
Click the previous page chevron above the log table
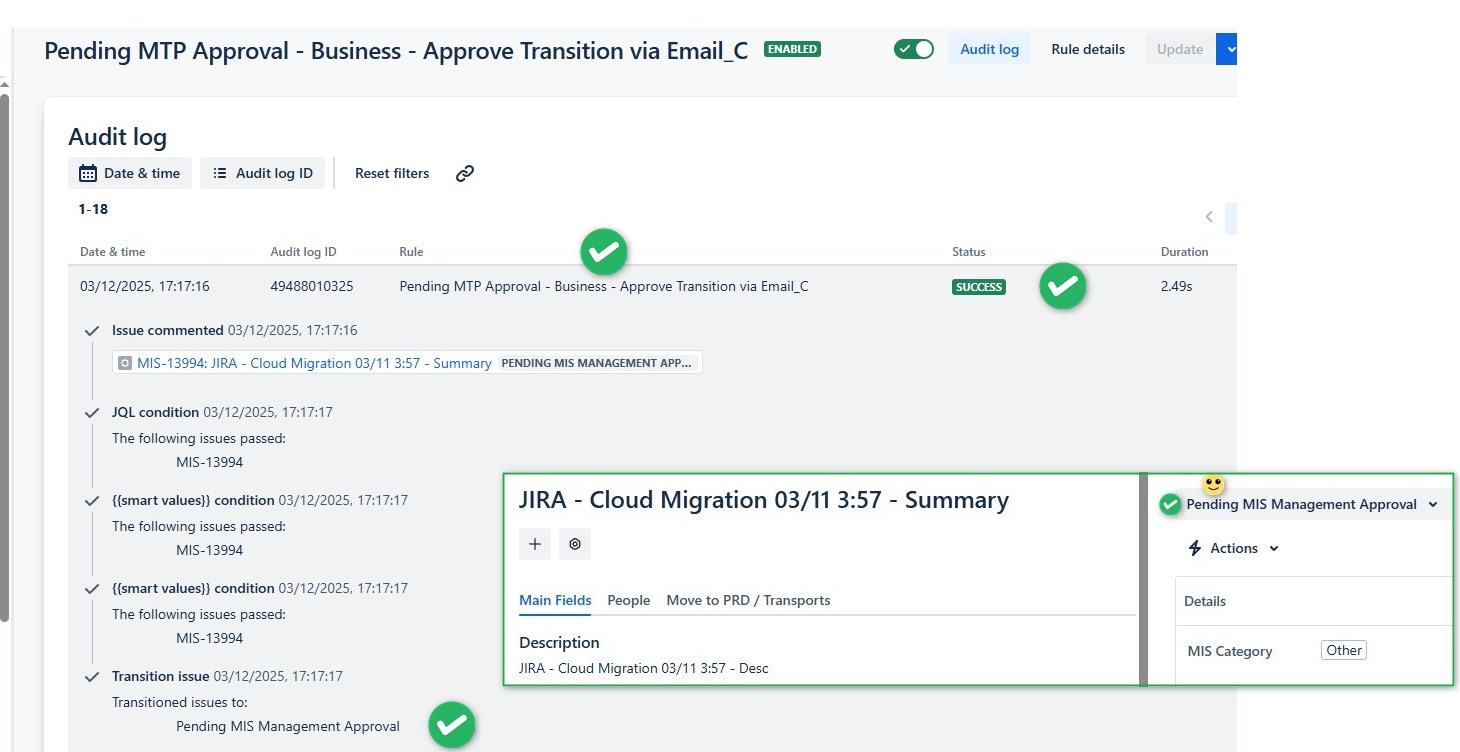pyautogui.click(x=1209, y=216)
